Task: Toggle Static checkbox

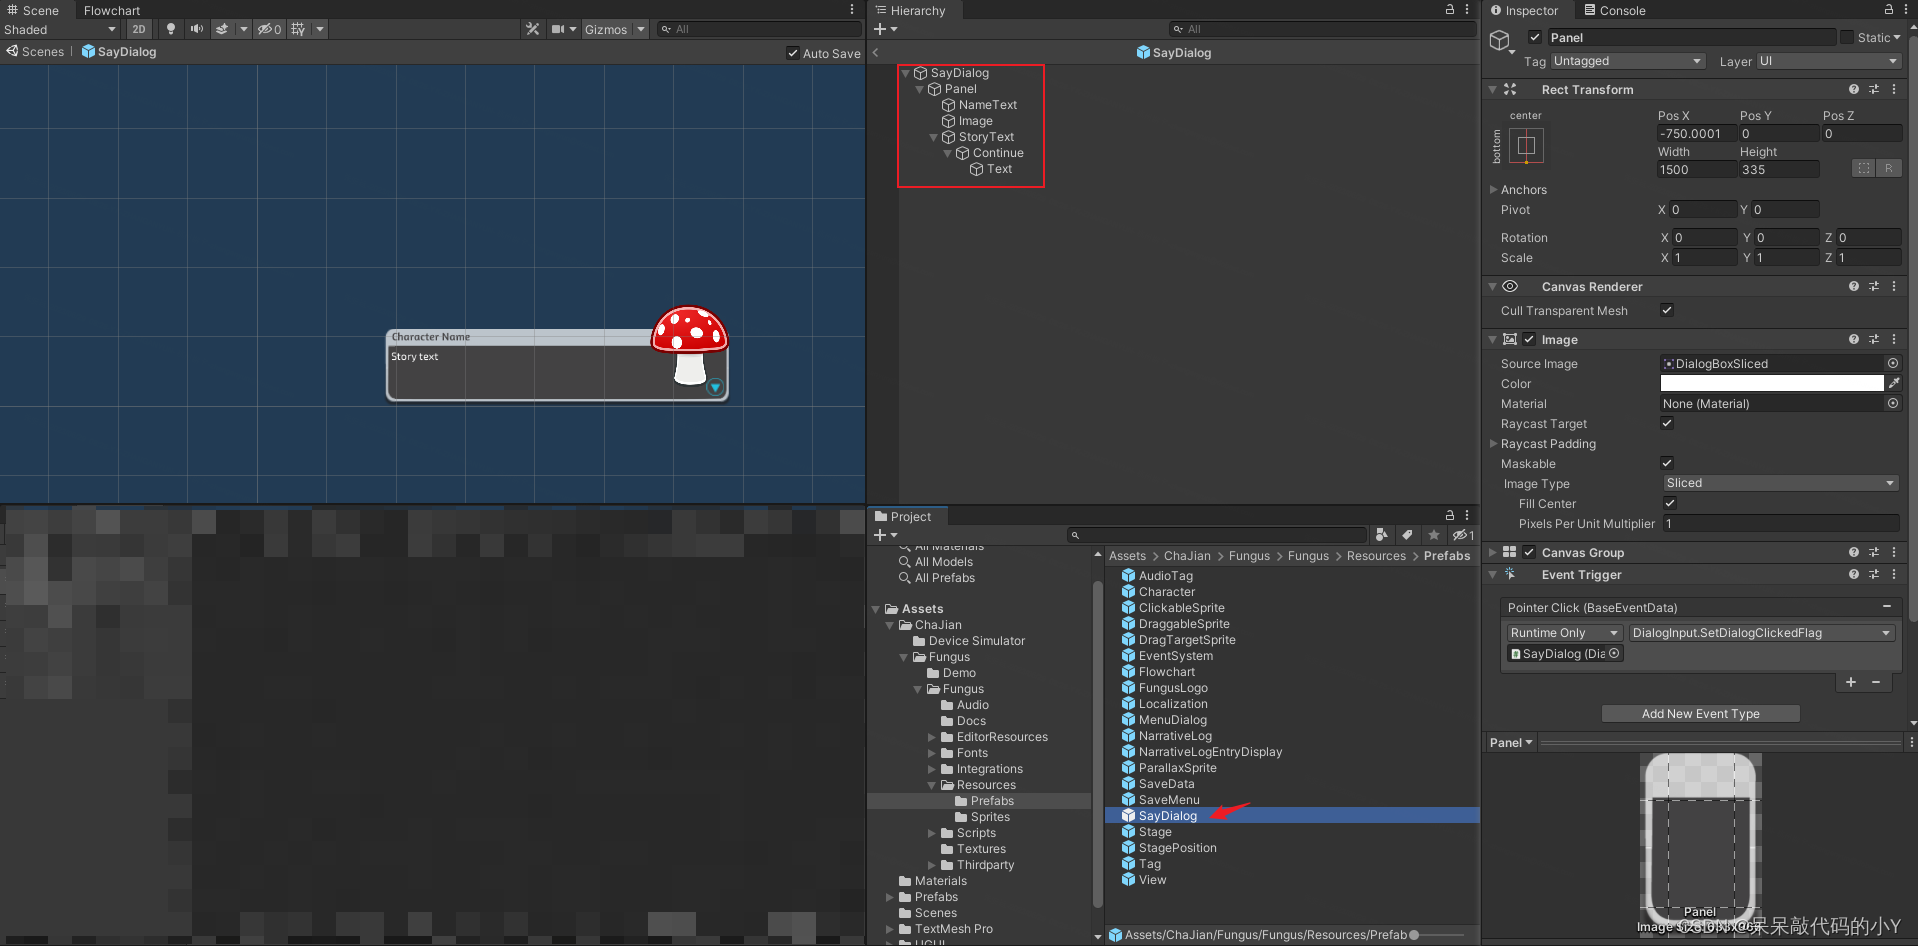Action: click(1846, 37)
